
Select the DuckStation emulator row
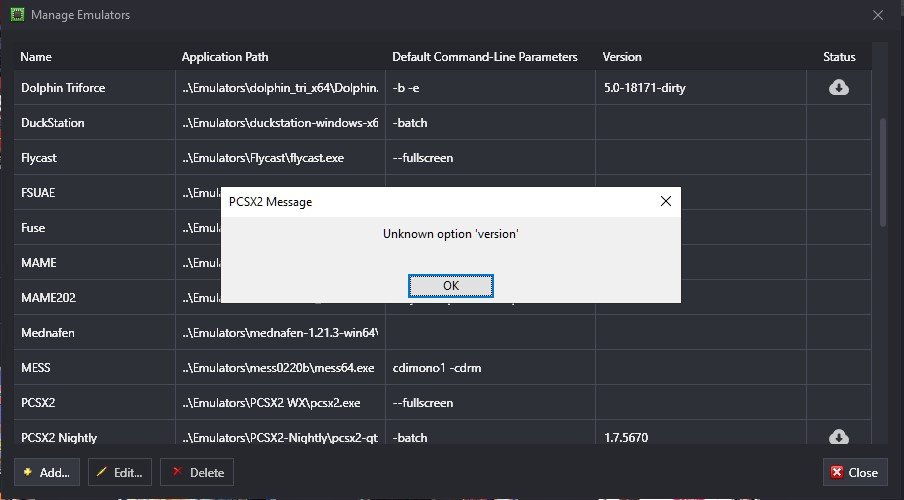tap(443, 122)
